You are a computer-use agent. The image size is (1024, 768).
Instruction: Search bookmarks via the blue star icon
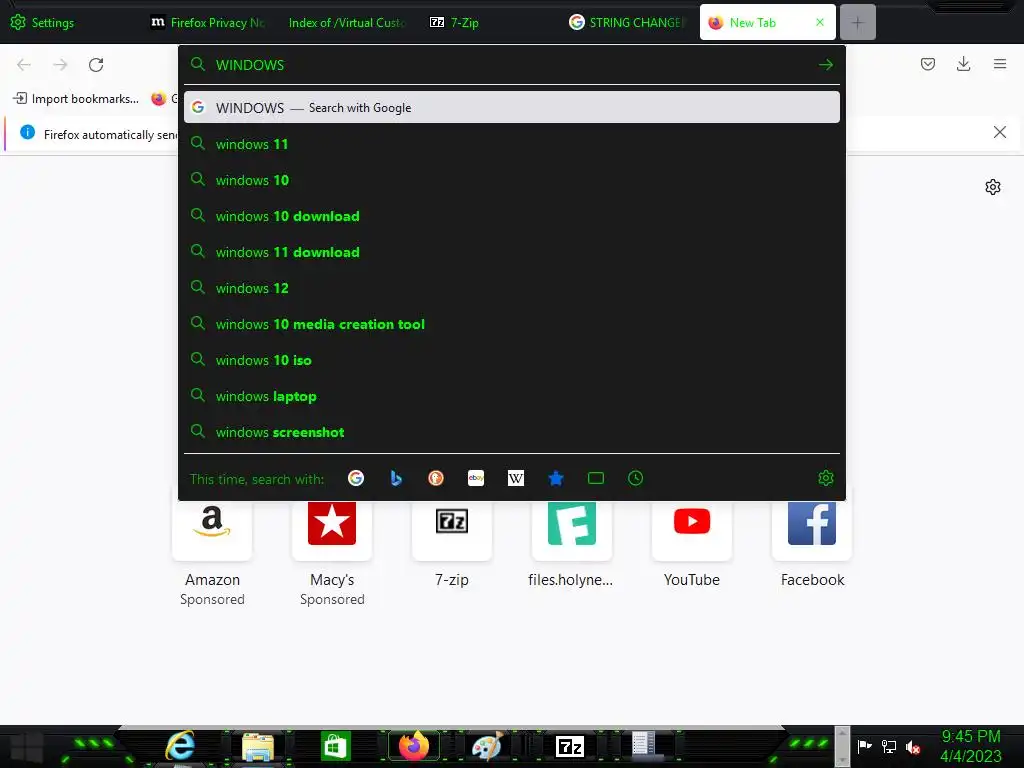click(x=556, y=479)
